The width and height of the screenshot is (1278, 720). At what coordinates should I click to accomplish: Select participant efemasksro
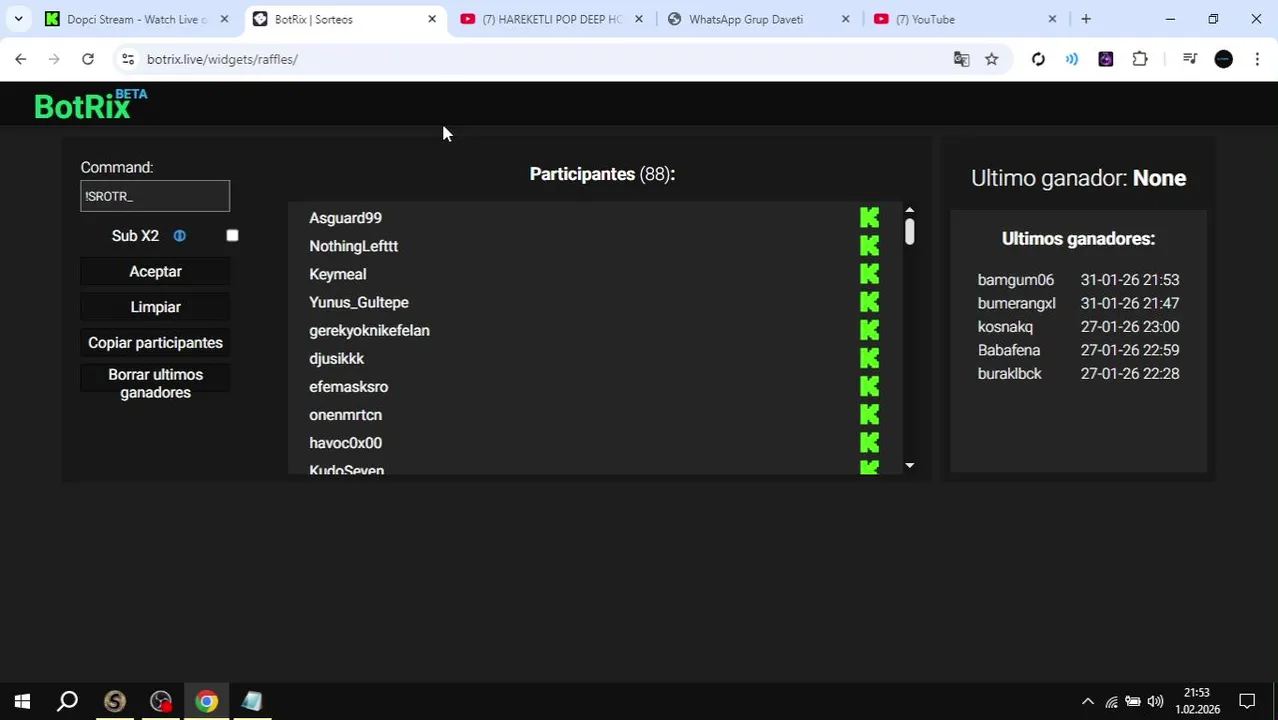coord(348,386)
